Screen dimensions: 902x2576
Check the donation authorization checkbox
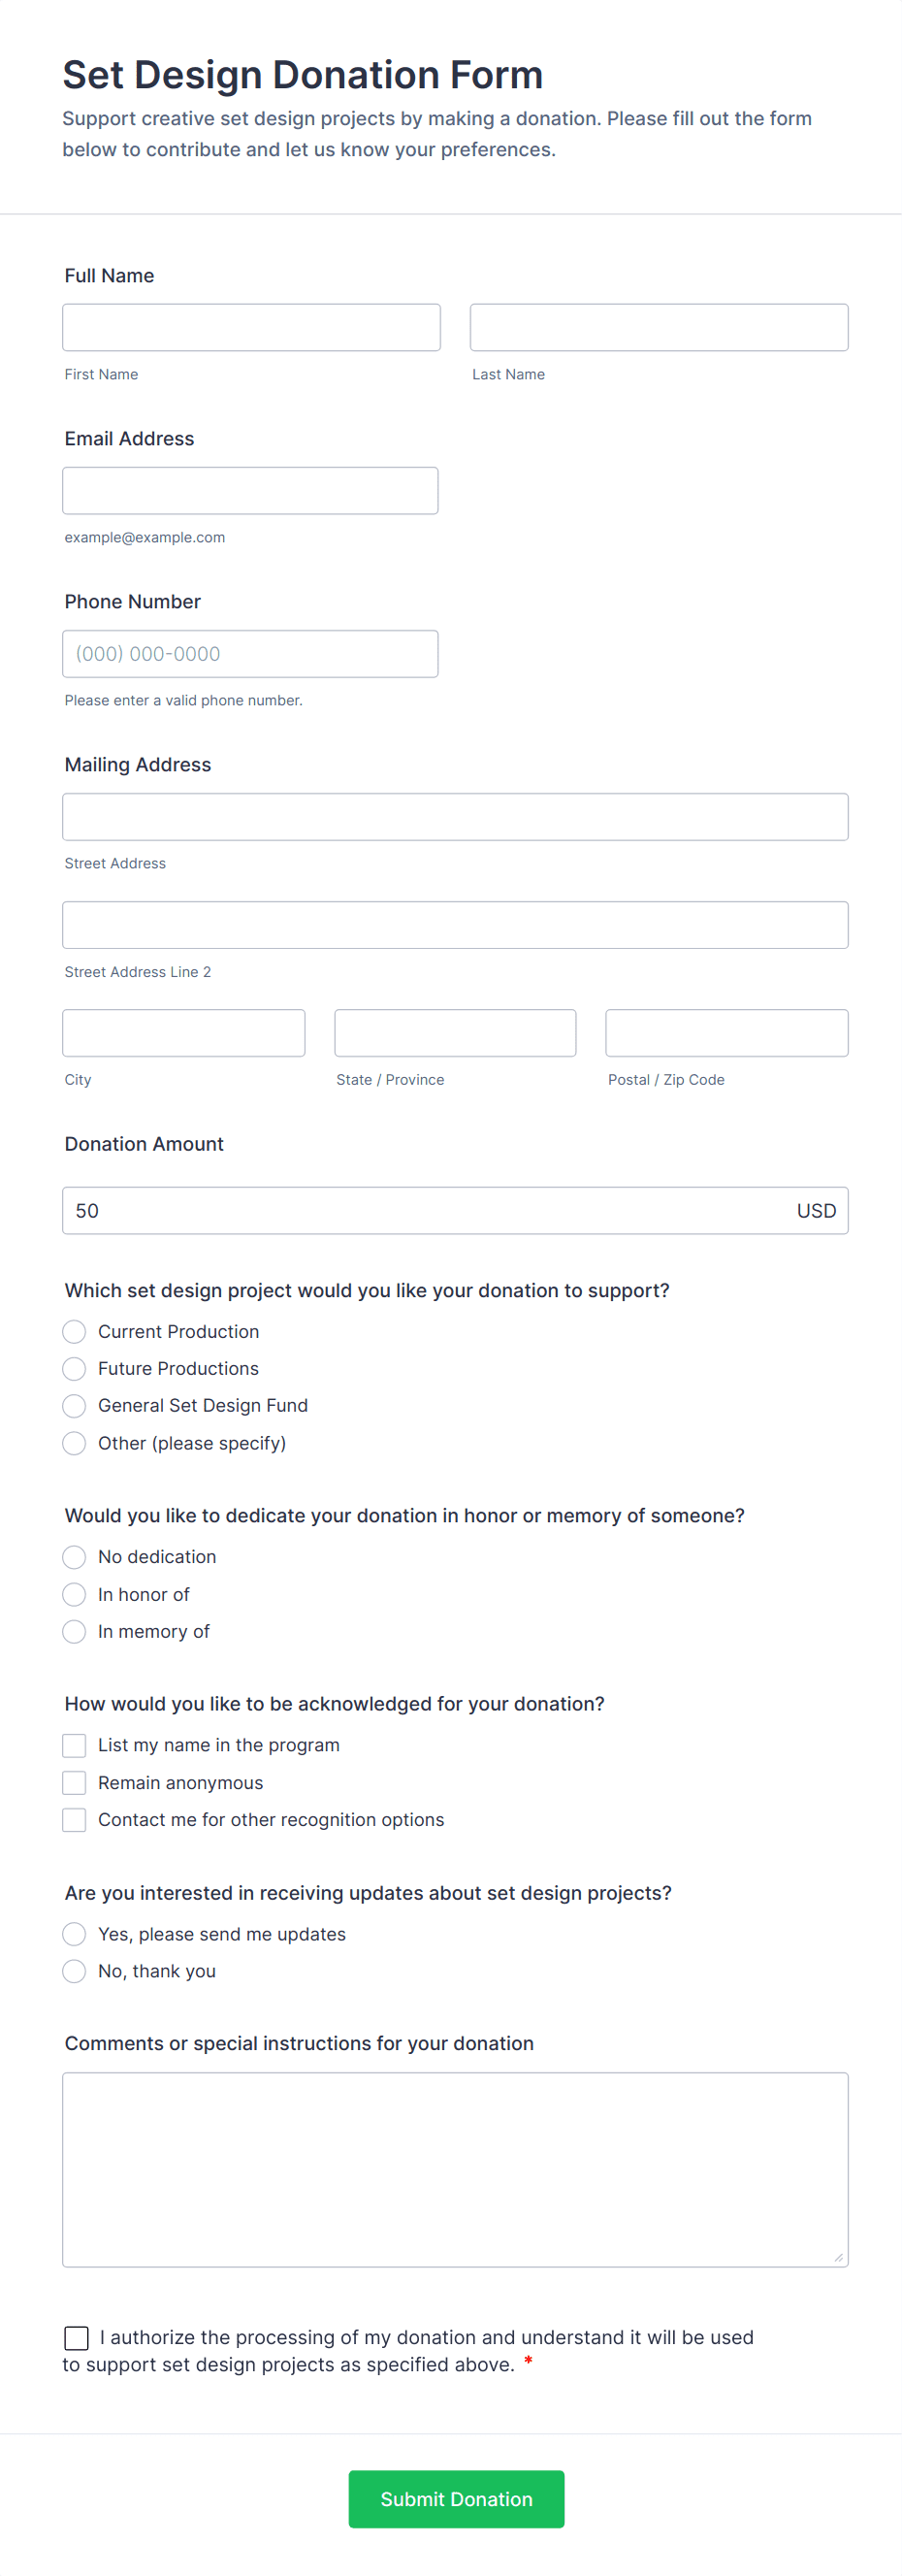[x=76, y=2337]
